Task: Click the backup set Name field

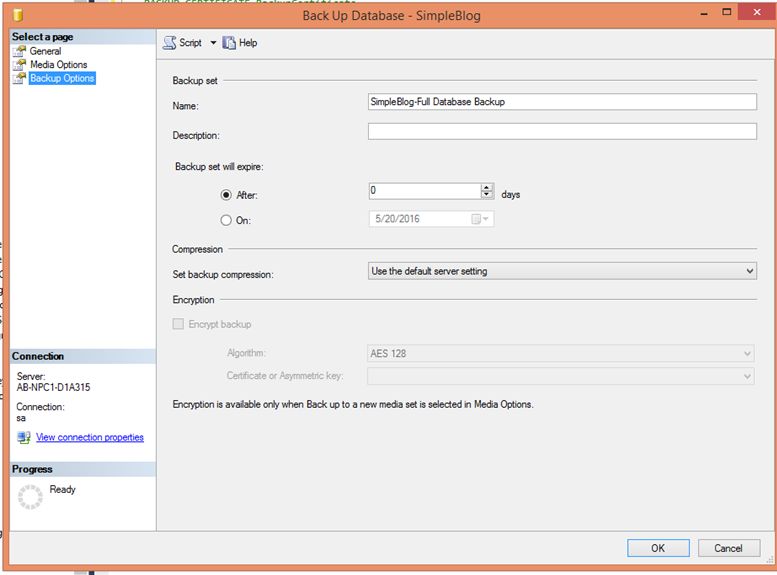Action: click(x=562, y=102)
